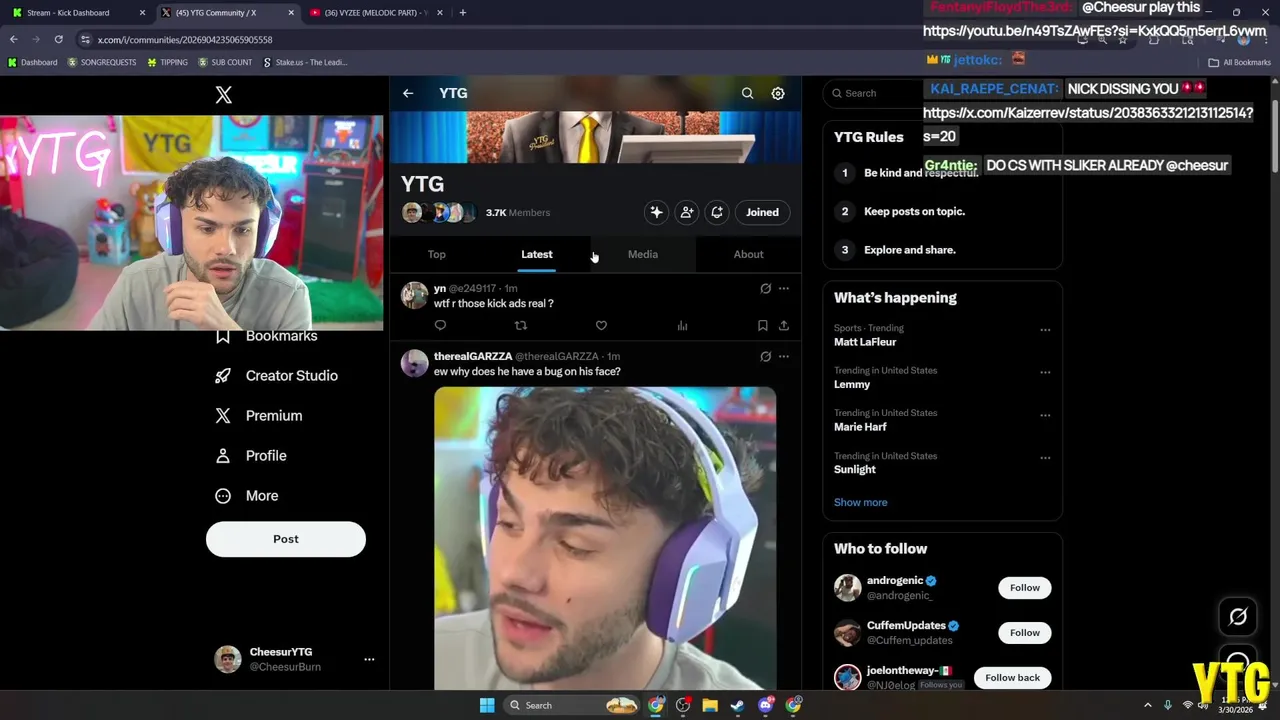Screen dimensions: 1280x720
Task: Click Grok icon on therealGARZZA's post
Action: [766, 356]
